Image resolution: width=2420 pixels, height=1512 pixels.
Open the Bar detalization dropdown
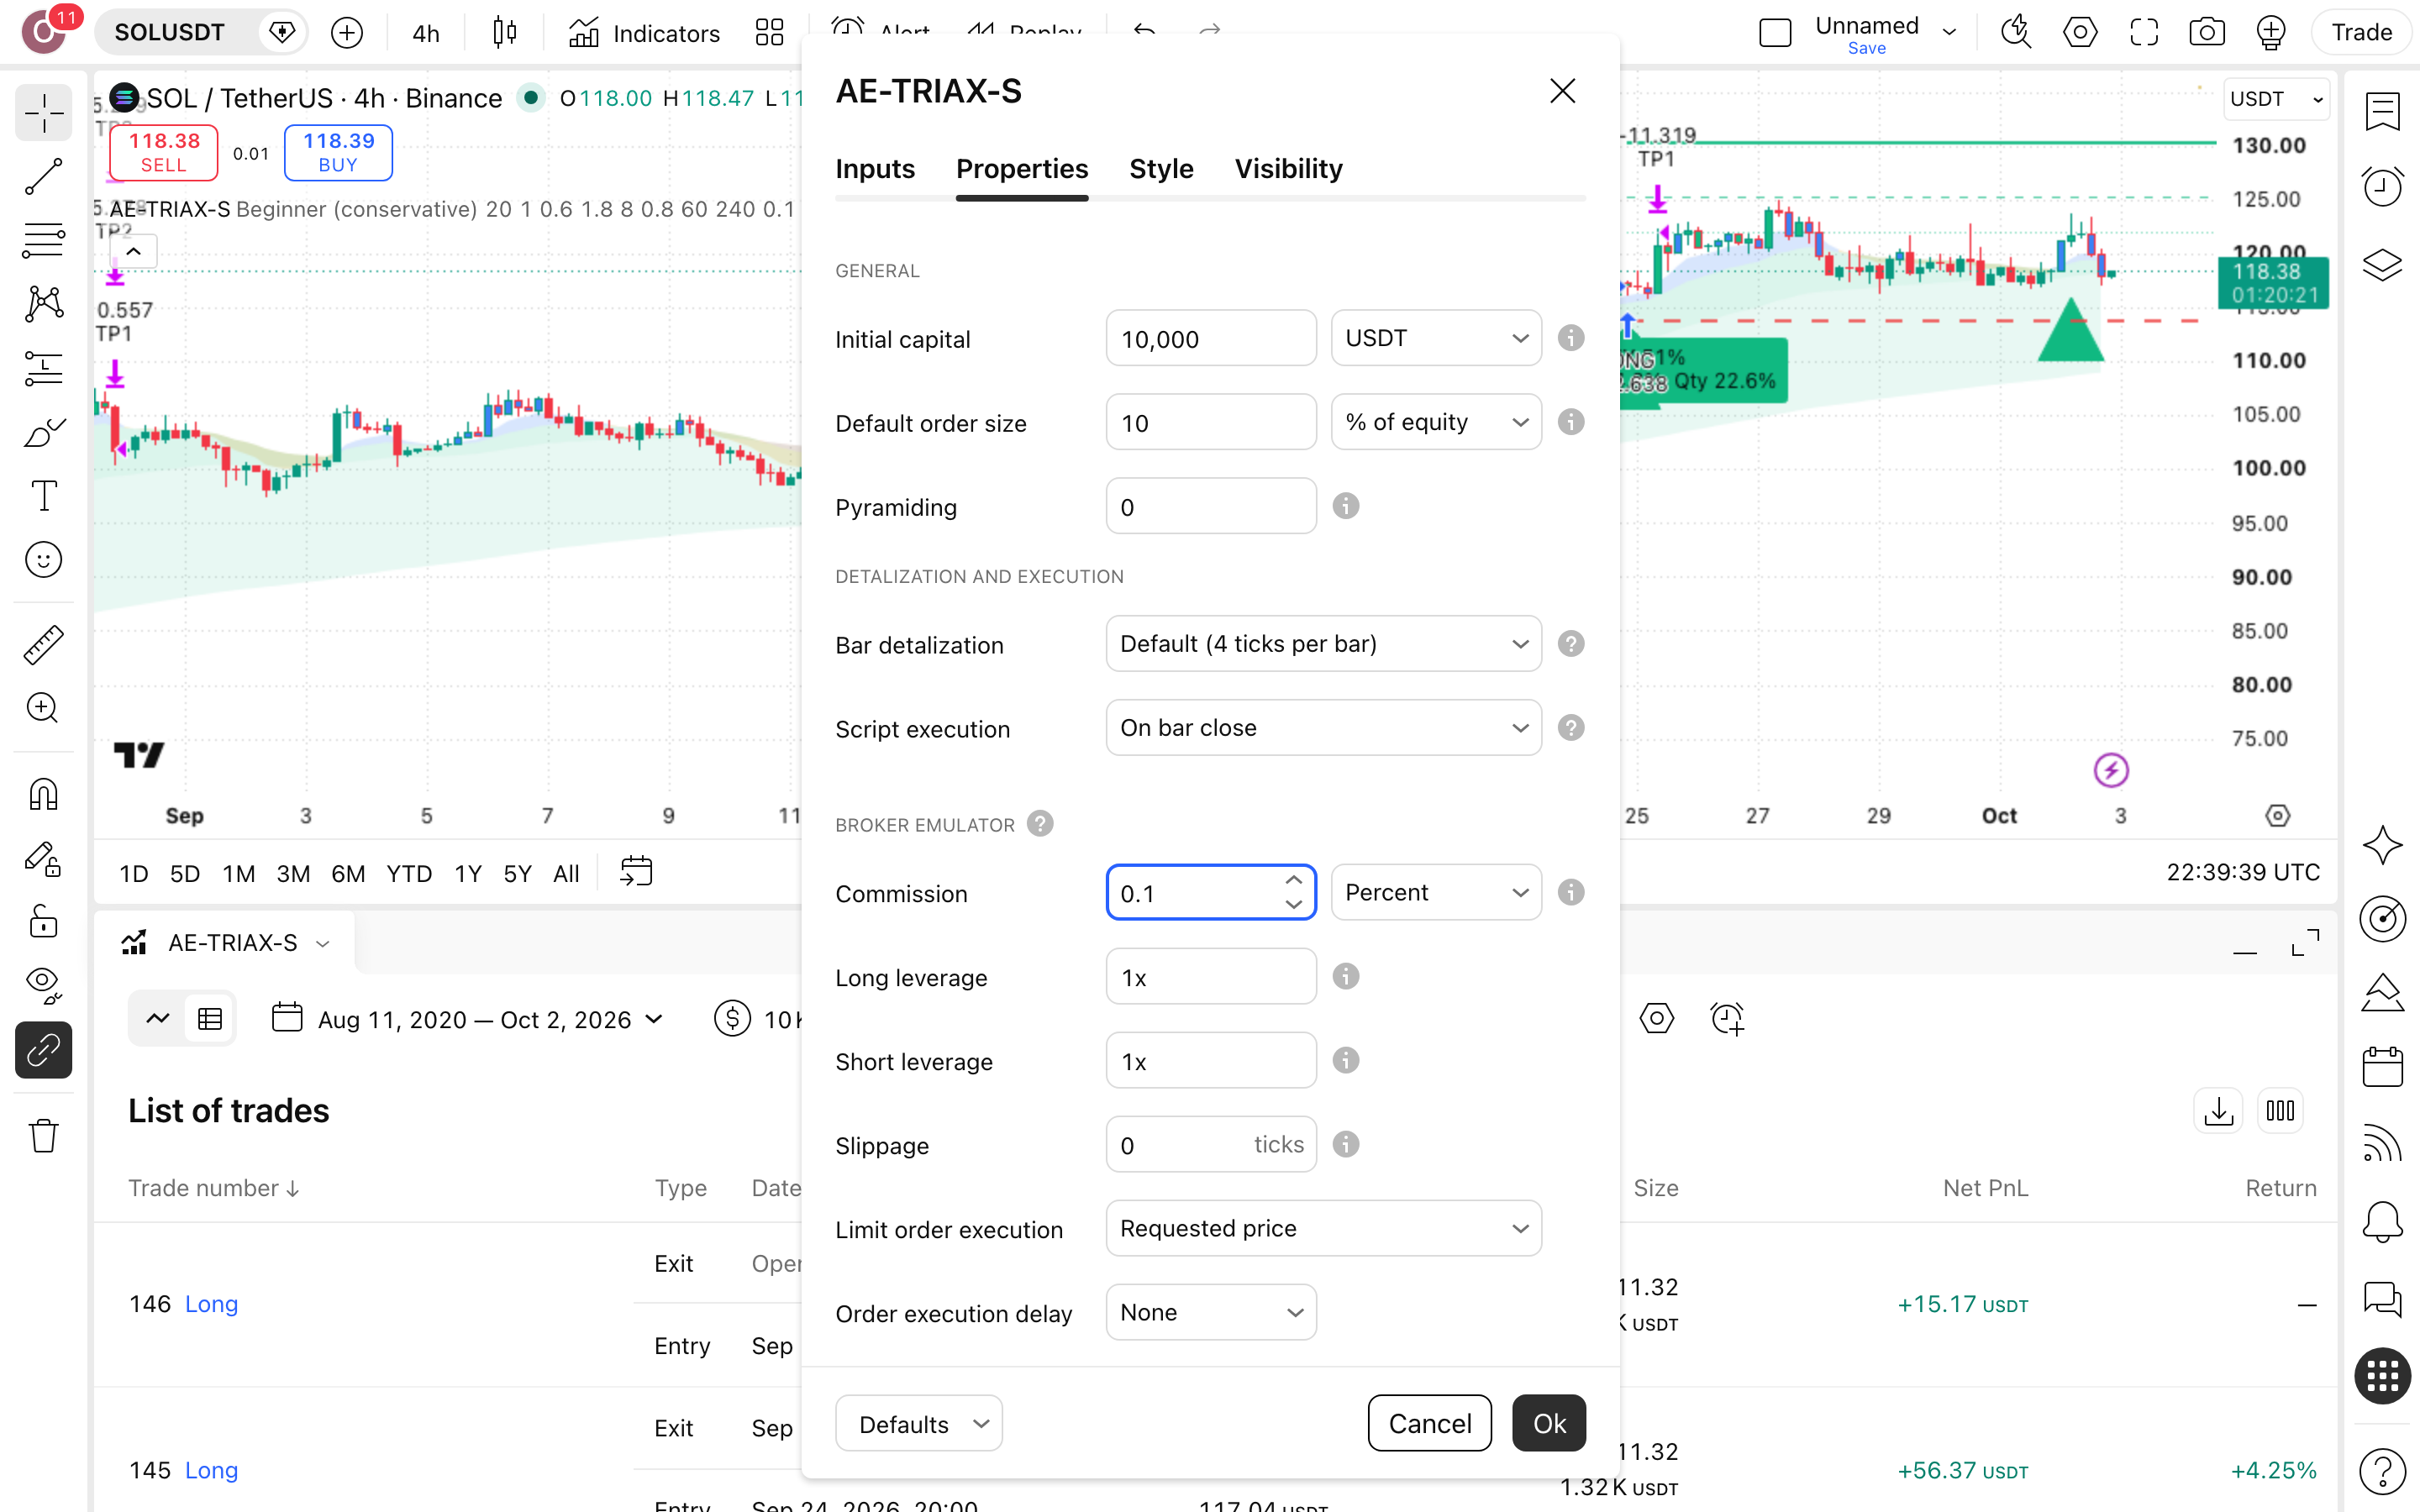(1323, 644)
